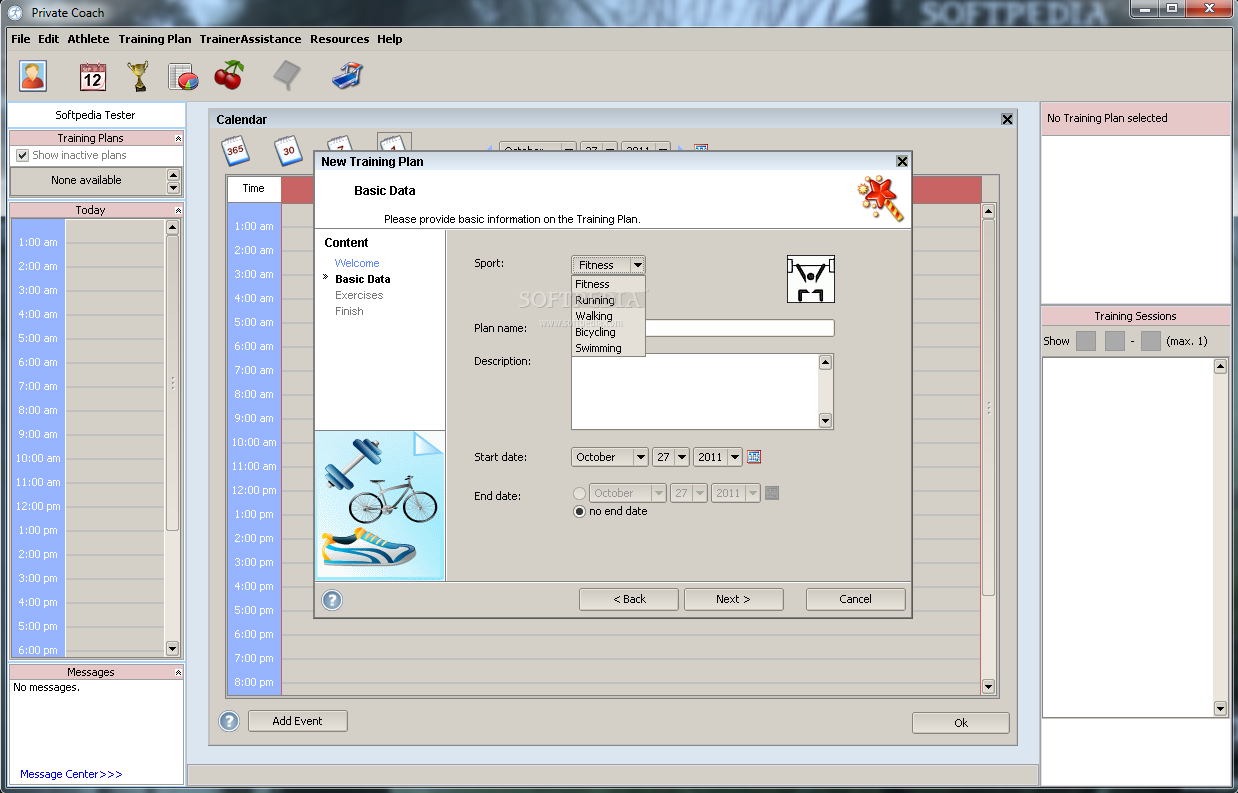Click down arrow of None available spinner
This screenshot has width=1238, height=793.
(173, 187)
